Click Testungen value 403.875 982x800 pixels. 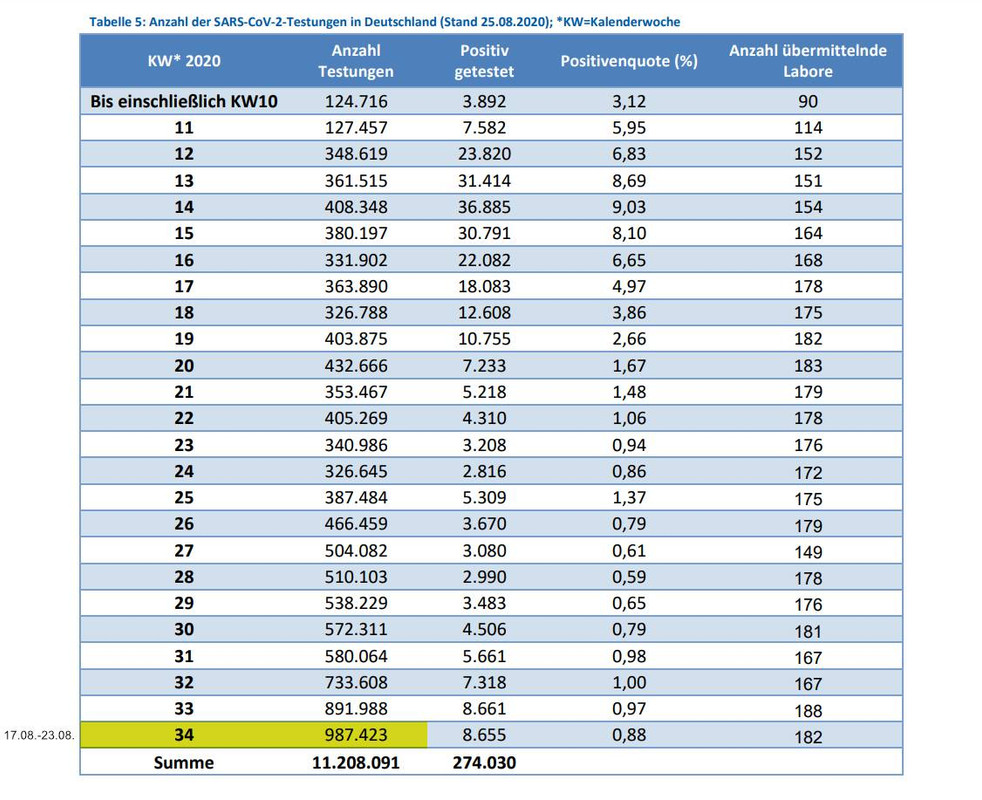356,339
